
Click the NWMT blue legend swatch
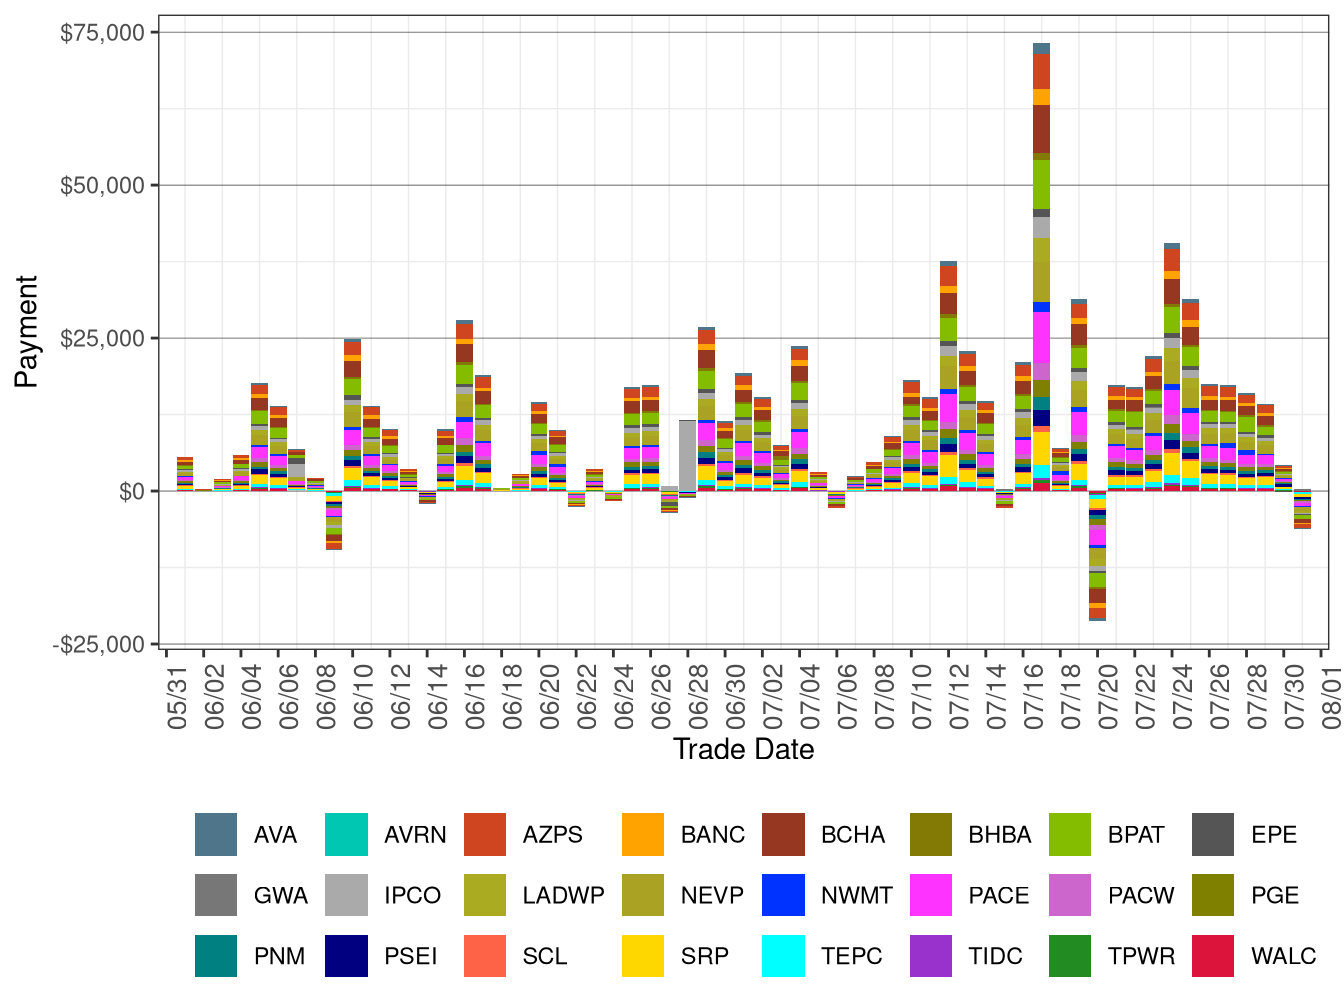[x=783, y=895]
